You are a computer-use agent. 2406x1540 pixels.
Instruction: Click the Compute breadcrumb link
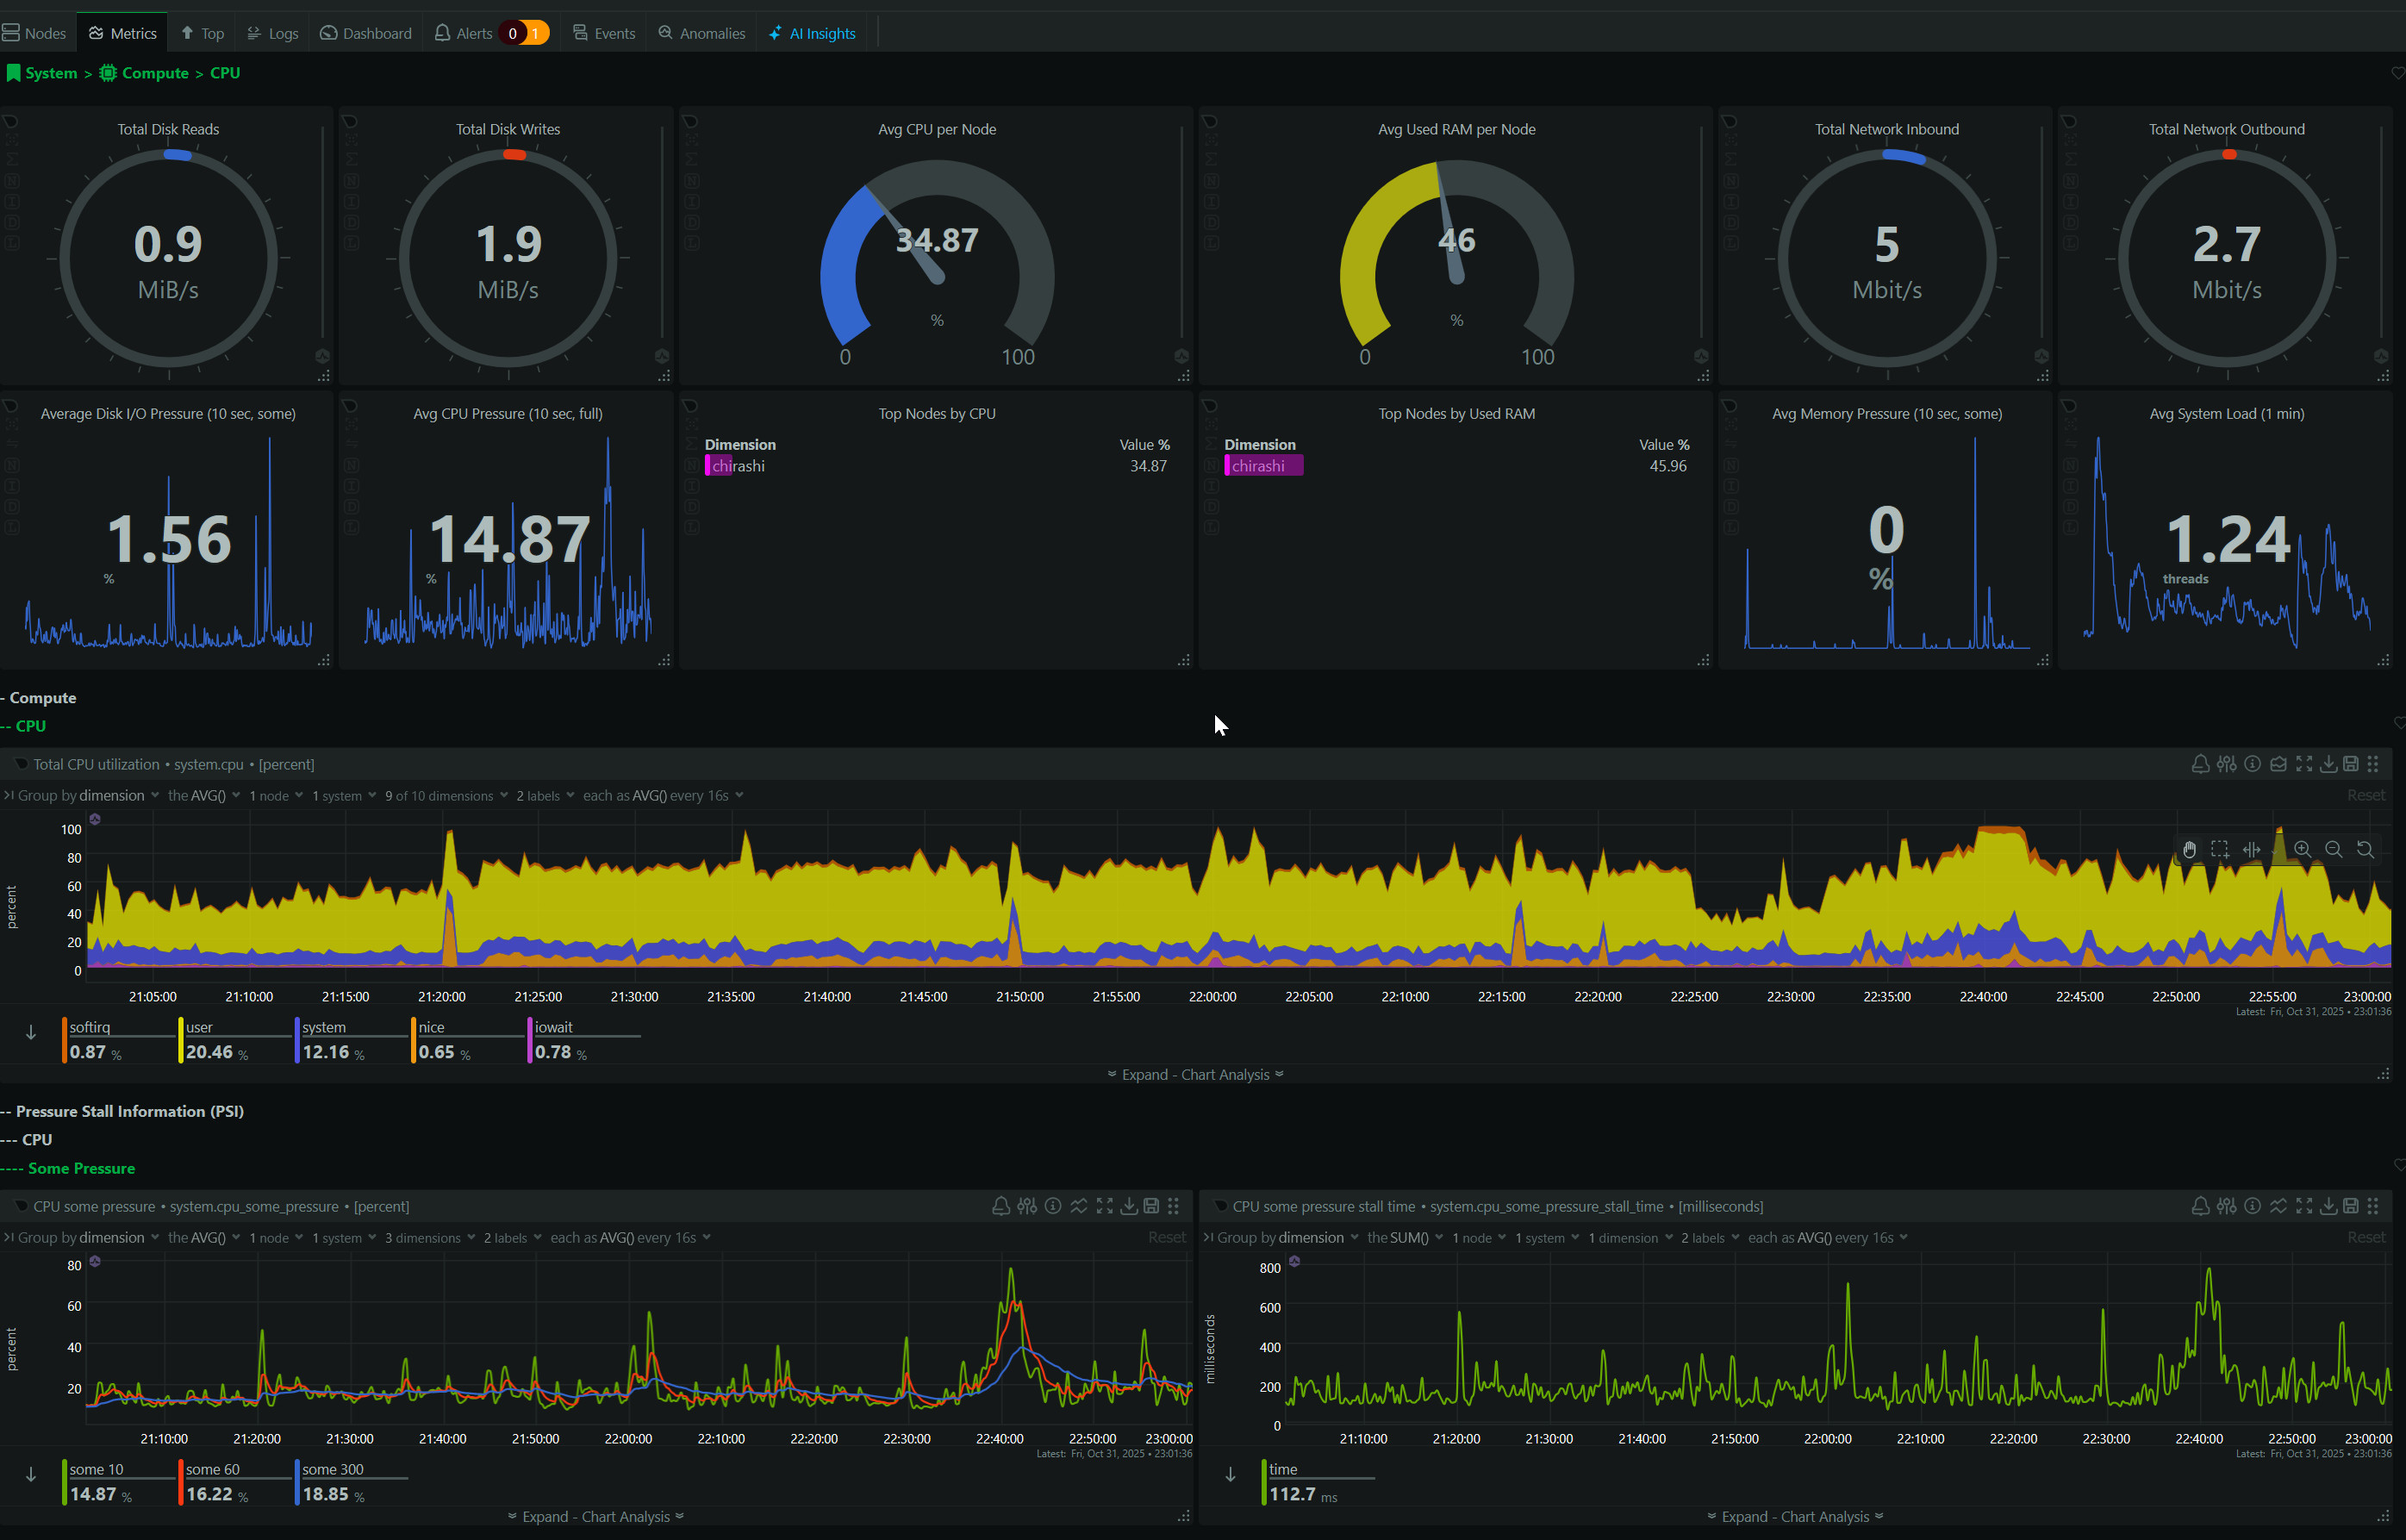click(x=154, y=73)
